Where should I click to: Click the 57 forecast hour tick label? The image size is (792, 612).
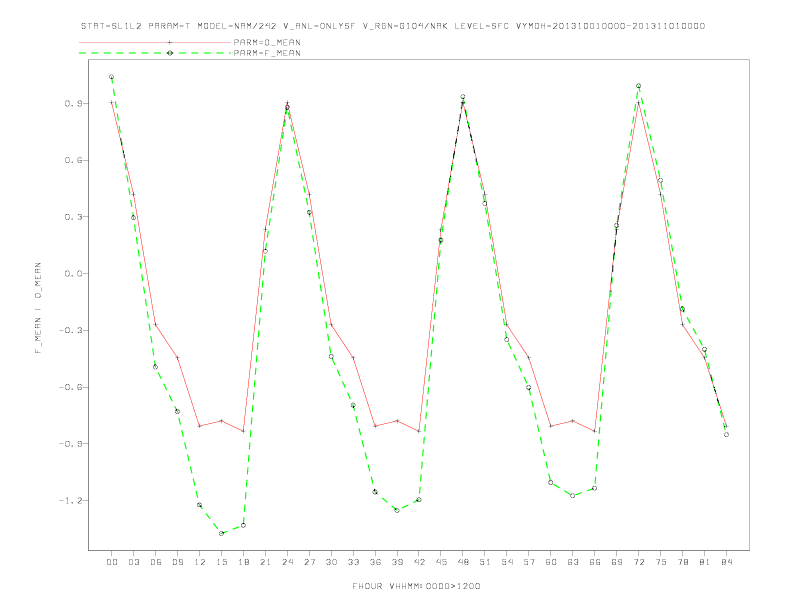(529, 562)
